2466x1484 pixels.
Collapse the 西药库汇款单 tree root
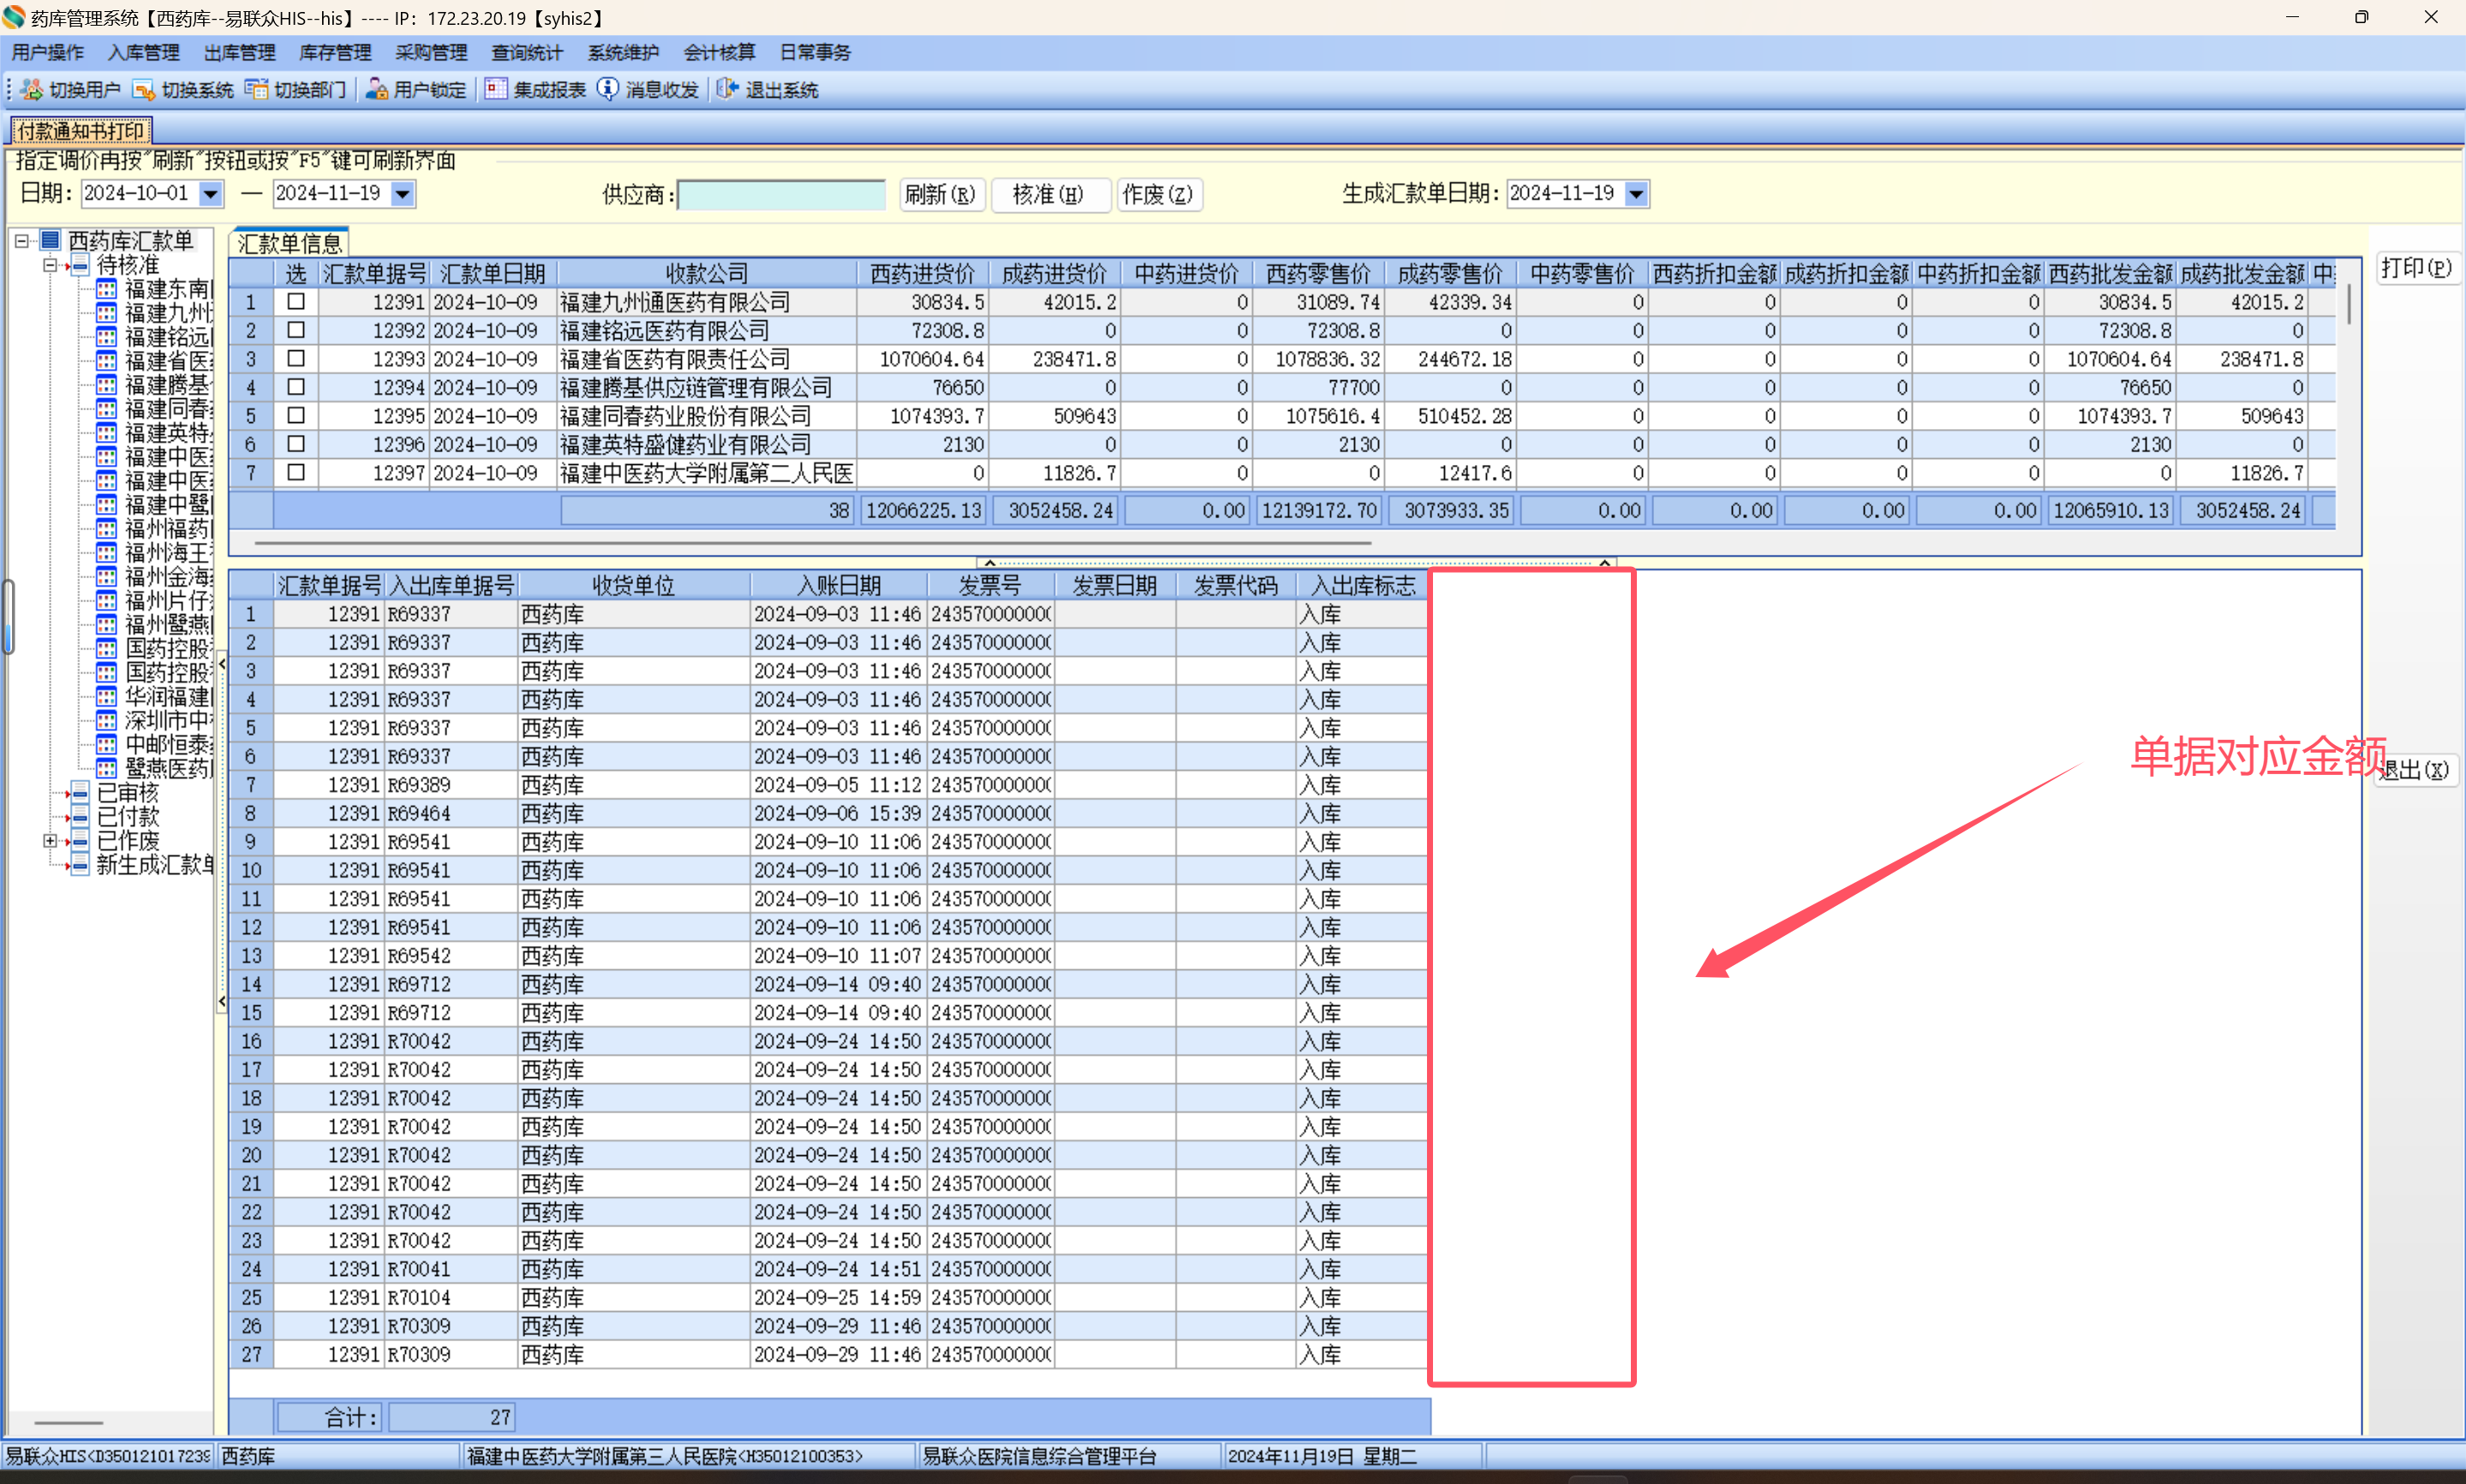pos(22,241)
